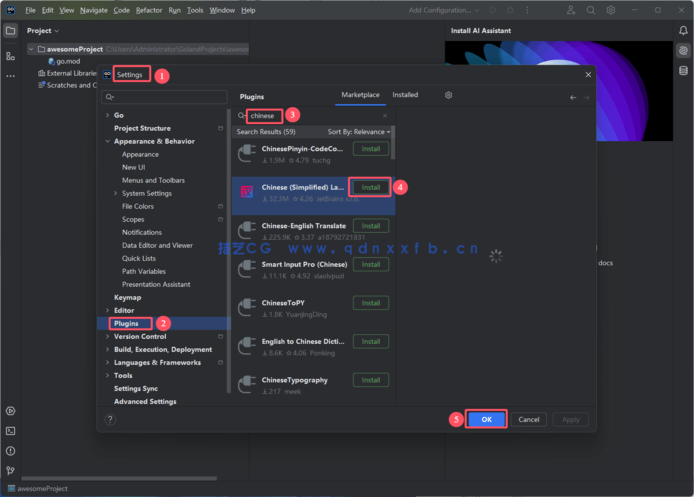Clear the plugin search field

[x=385, y=116]
